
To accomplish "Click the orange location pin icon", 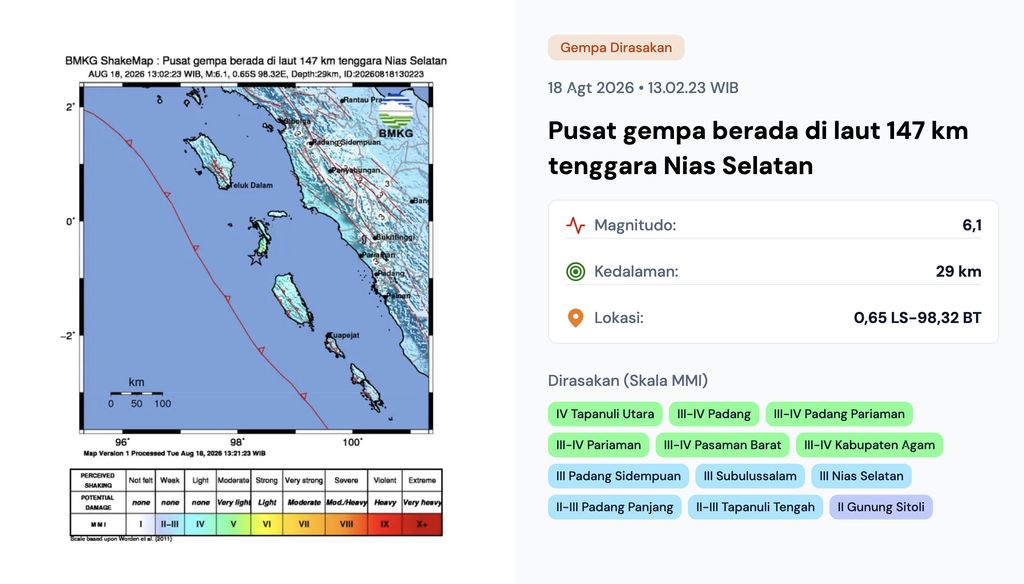I will (x=575, y=318).
